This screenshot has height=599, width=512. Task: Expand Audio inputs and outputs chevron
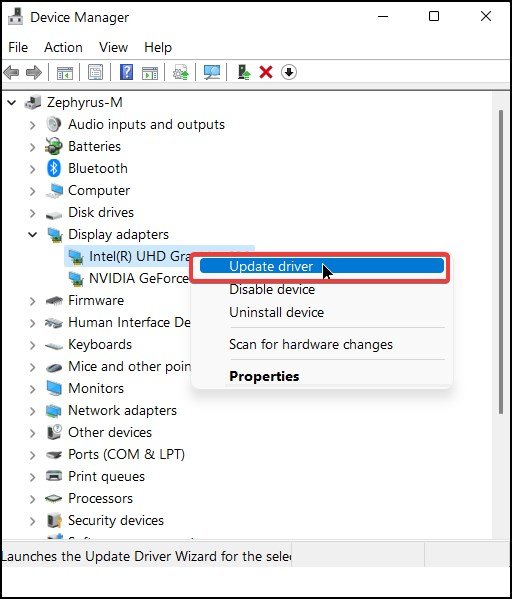[33, 125]
